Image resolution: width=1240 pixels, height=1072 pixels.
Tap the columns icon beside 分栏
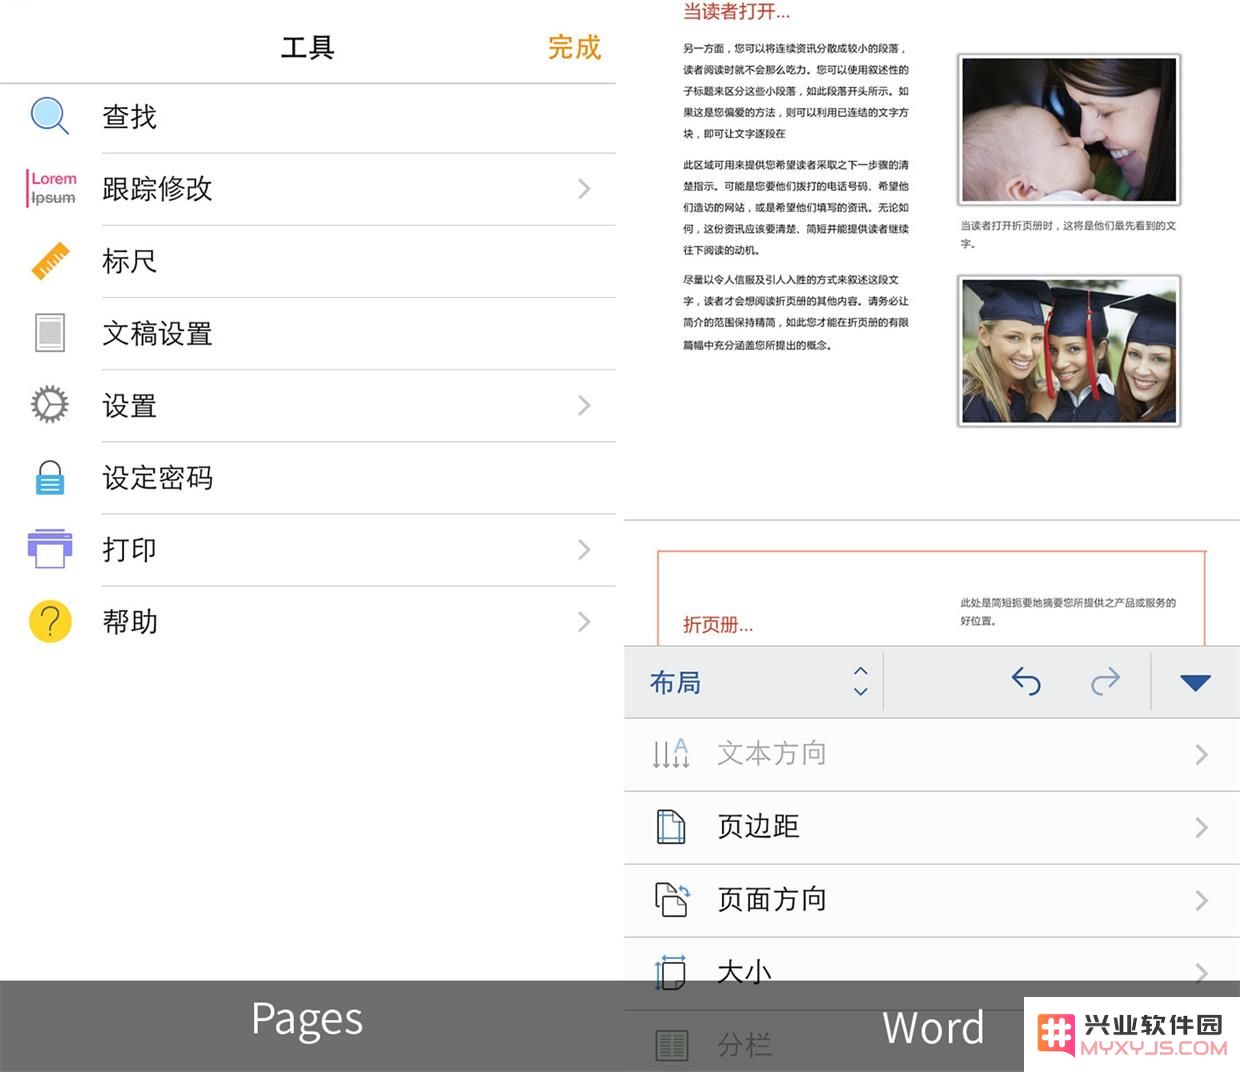[x=671, y=1045]
